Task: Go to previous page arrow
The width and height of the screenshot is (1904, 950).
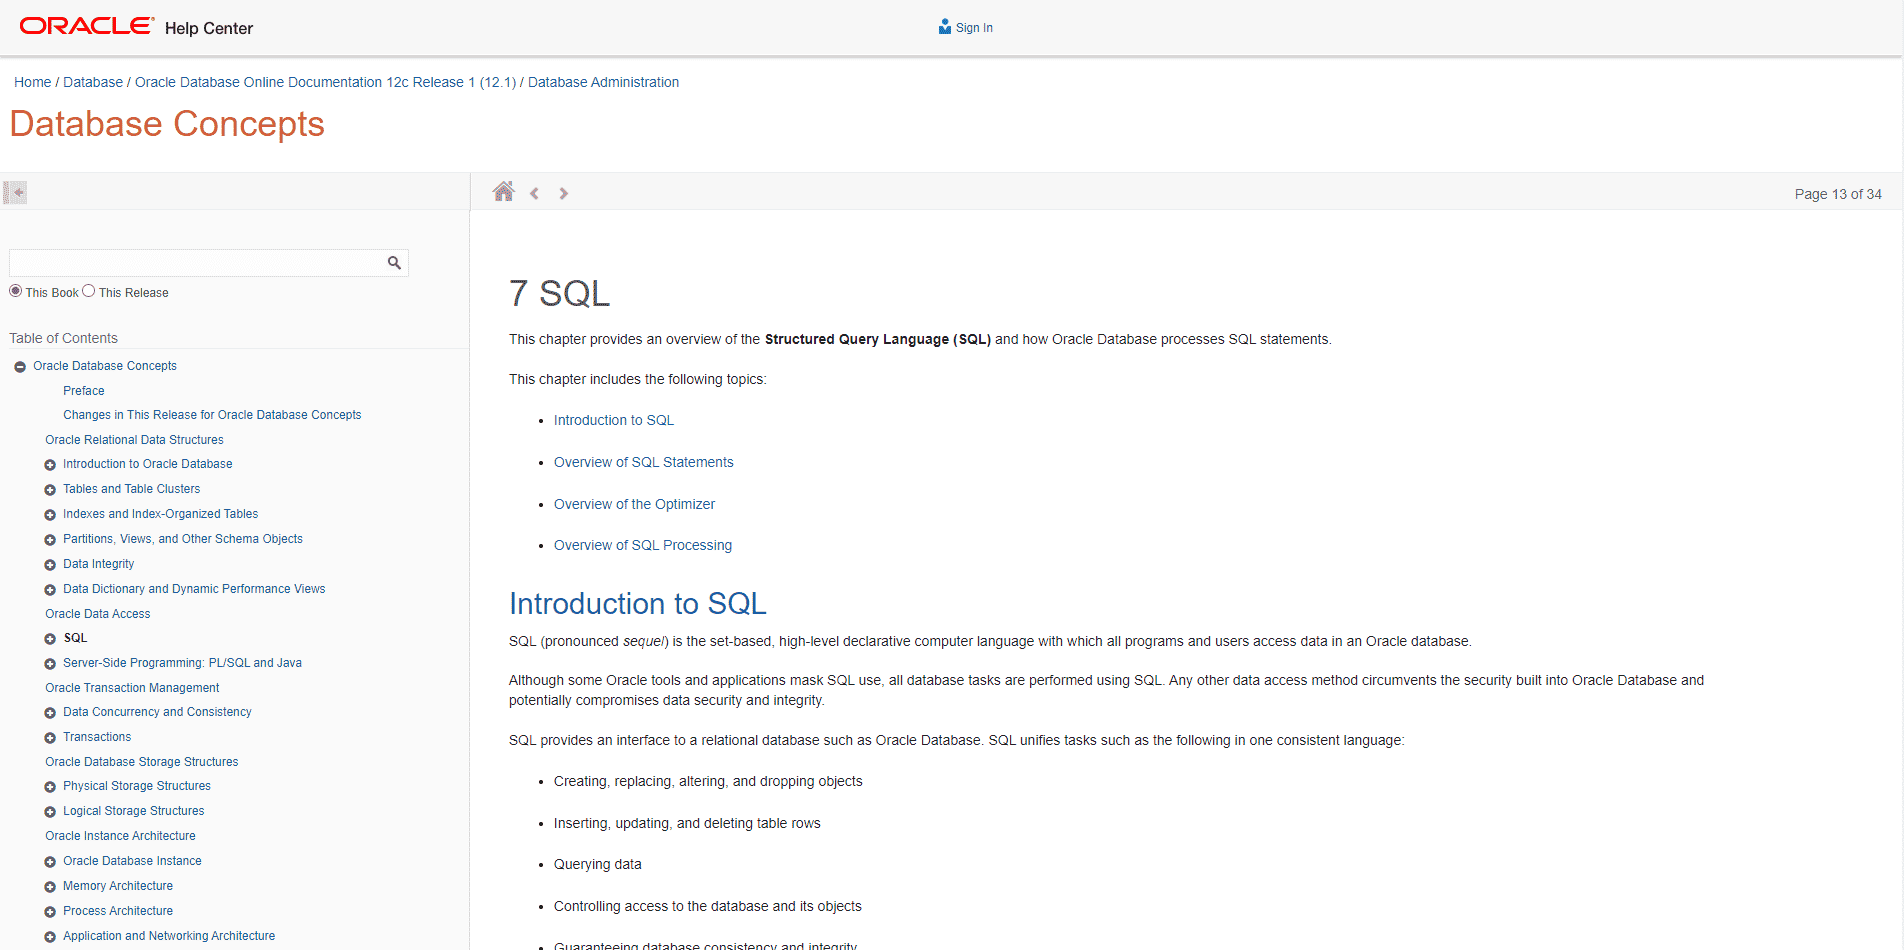Action: pos(535,193)
